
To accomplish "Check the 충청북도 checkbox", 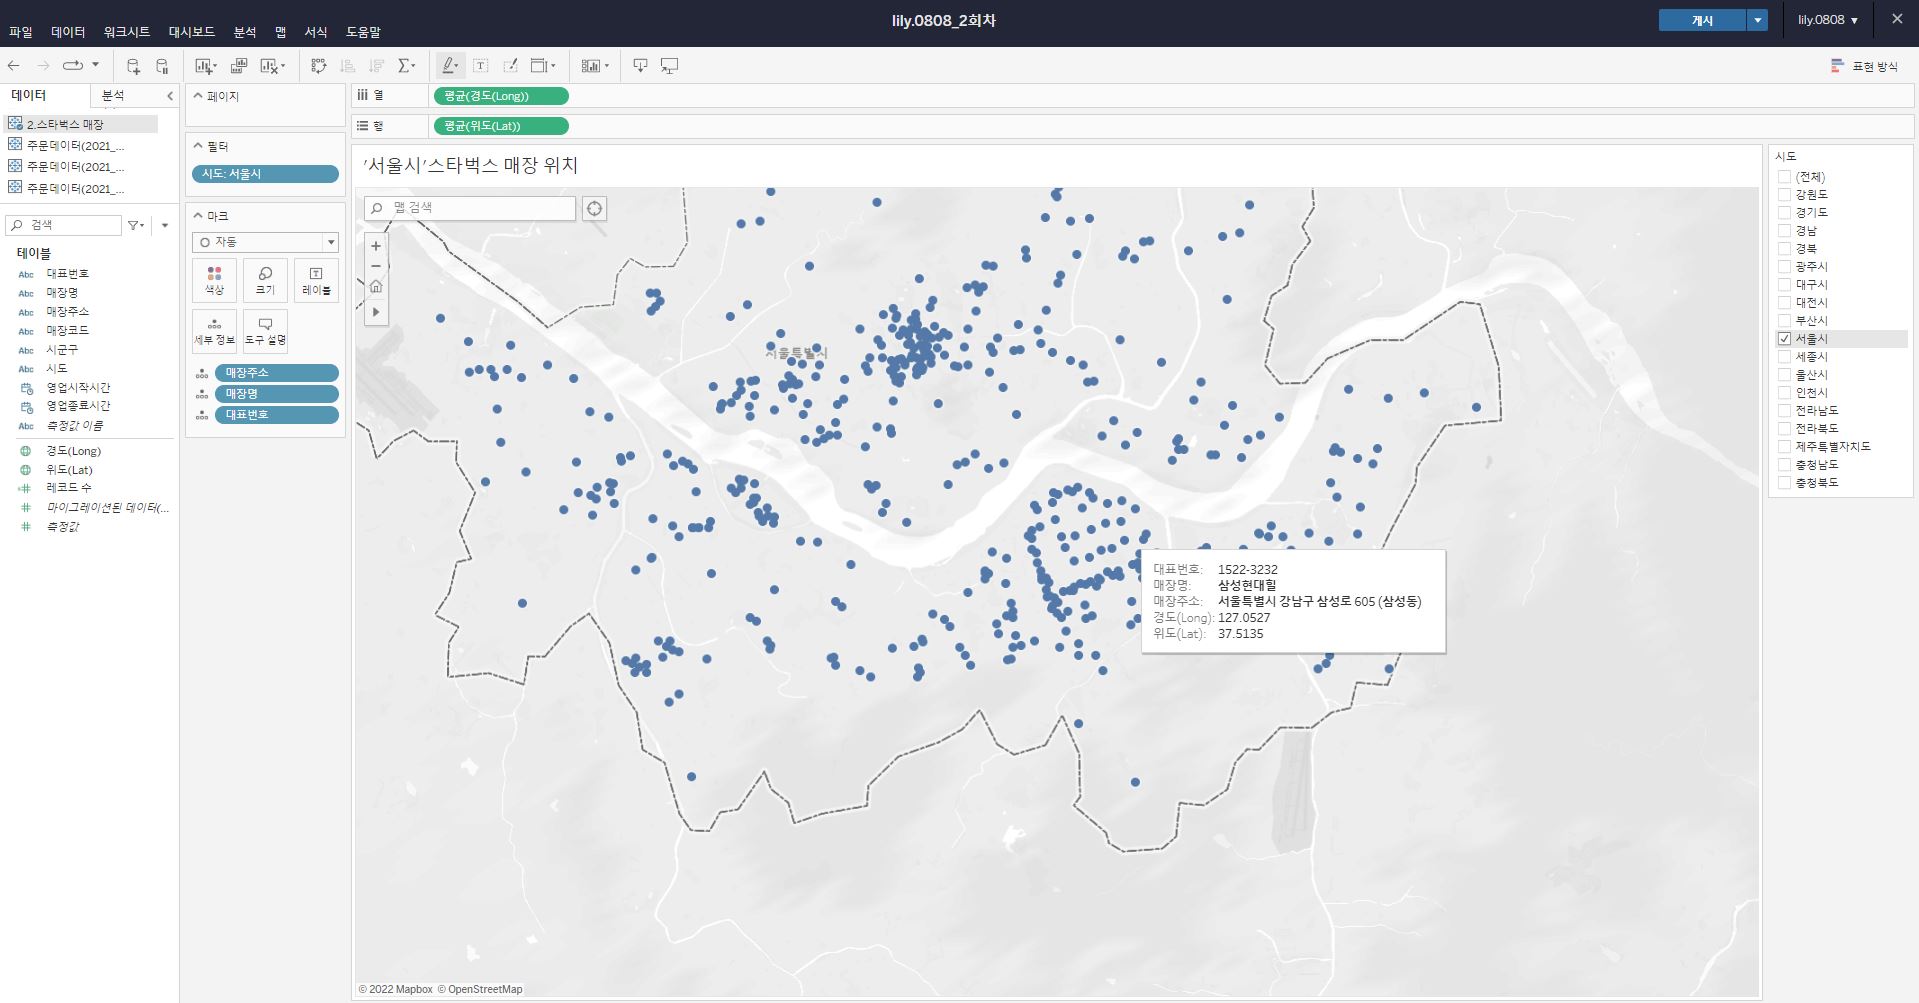I will 1784,483.
